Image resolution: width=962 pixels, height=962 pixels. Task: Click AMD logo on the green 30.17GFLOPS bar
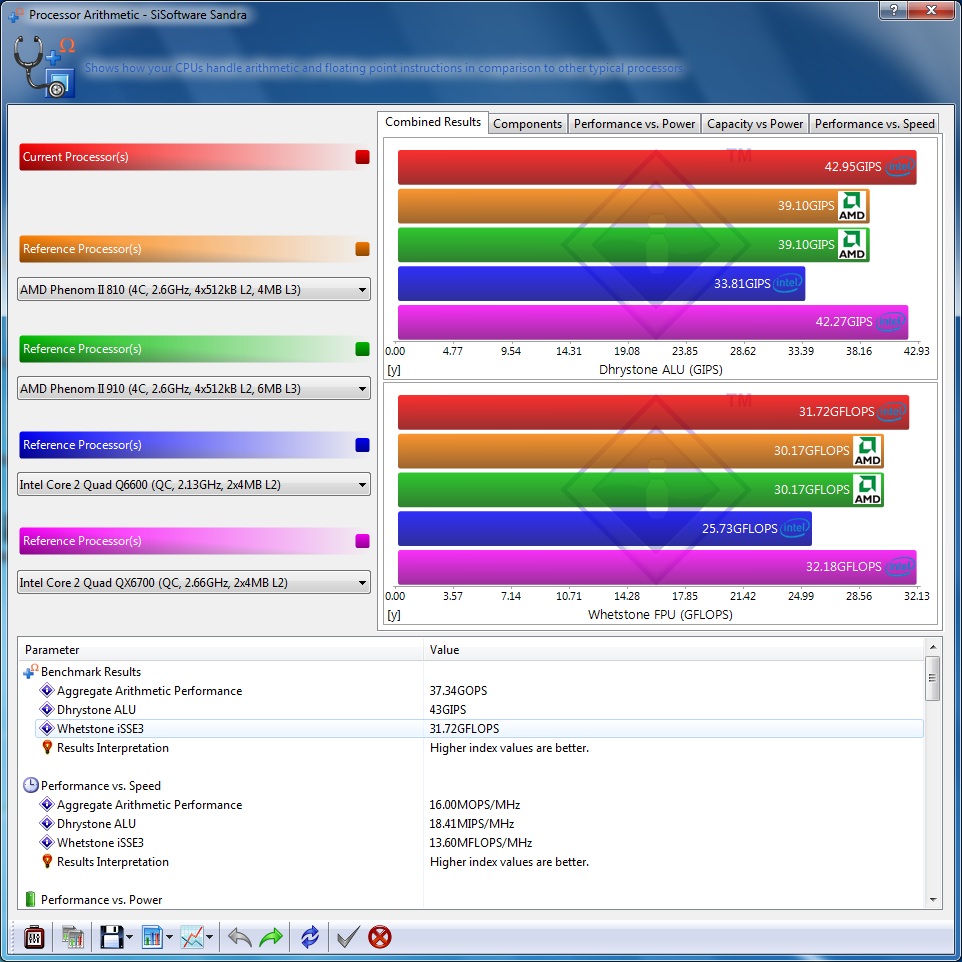868,490
